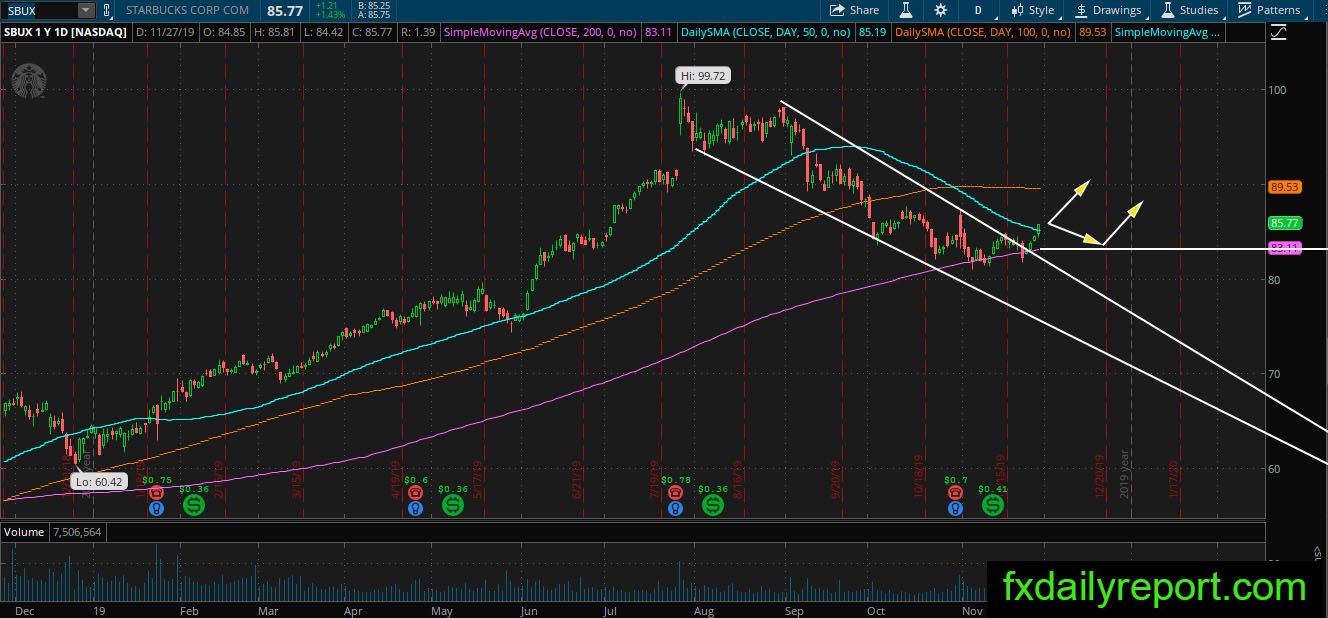Click the pink 83.11 price axis label

[x=1283, y=248]
